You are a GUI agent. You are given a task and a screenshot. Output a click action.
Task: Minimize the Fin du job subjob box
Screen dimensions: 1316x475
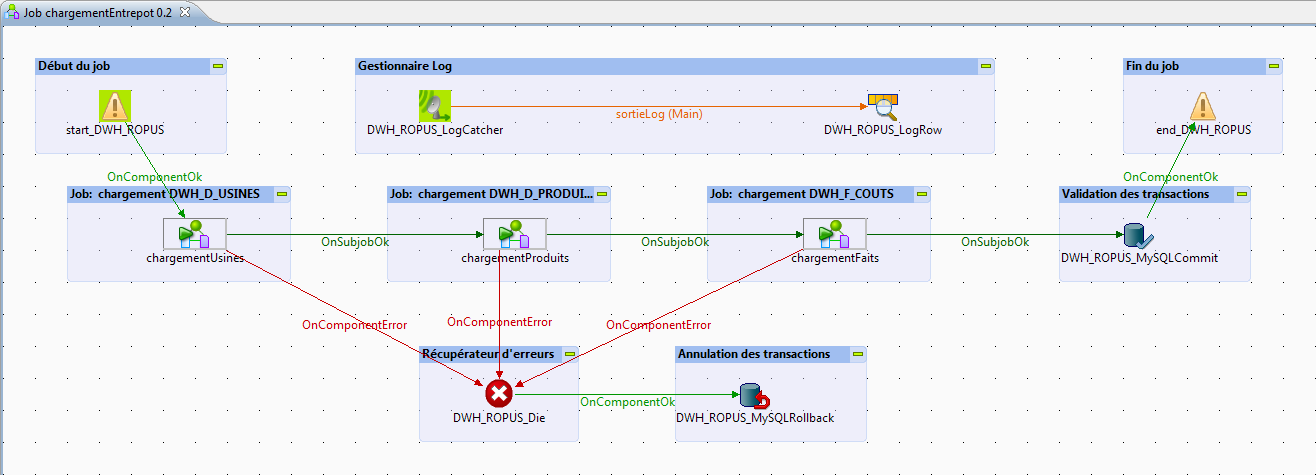click(x=1273, y=66)
